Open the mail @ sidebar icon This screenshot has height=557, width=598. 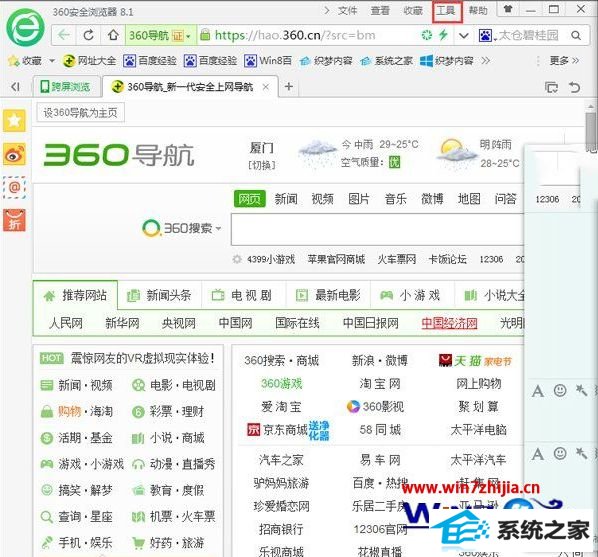pyautogui.click(x=14, y=187)
